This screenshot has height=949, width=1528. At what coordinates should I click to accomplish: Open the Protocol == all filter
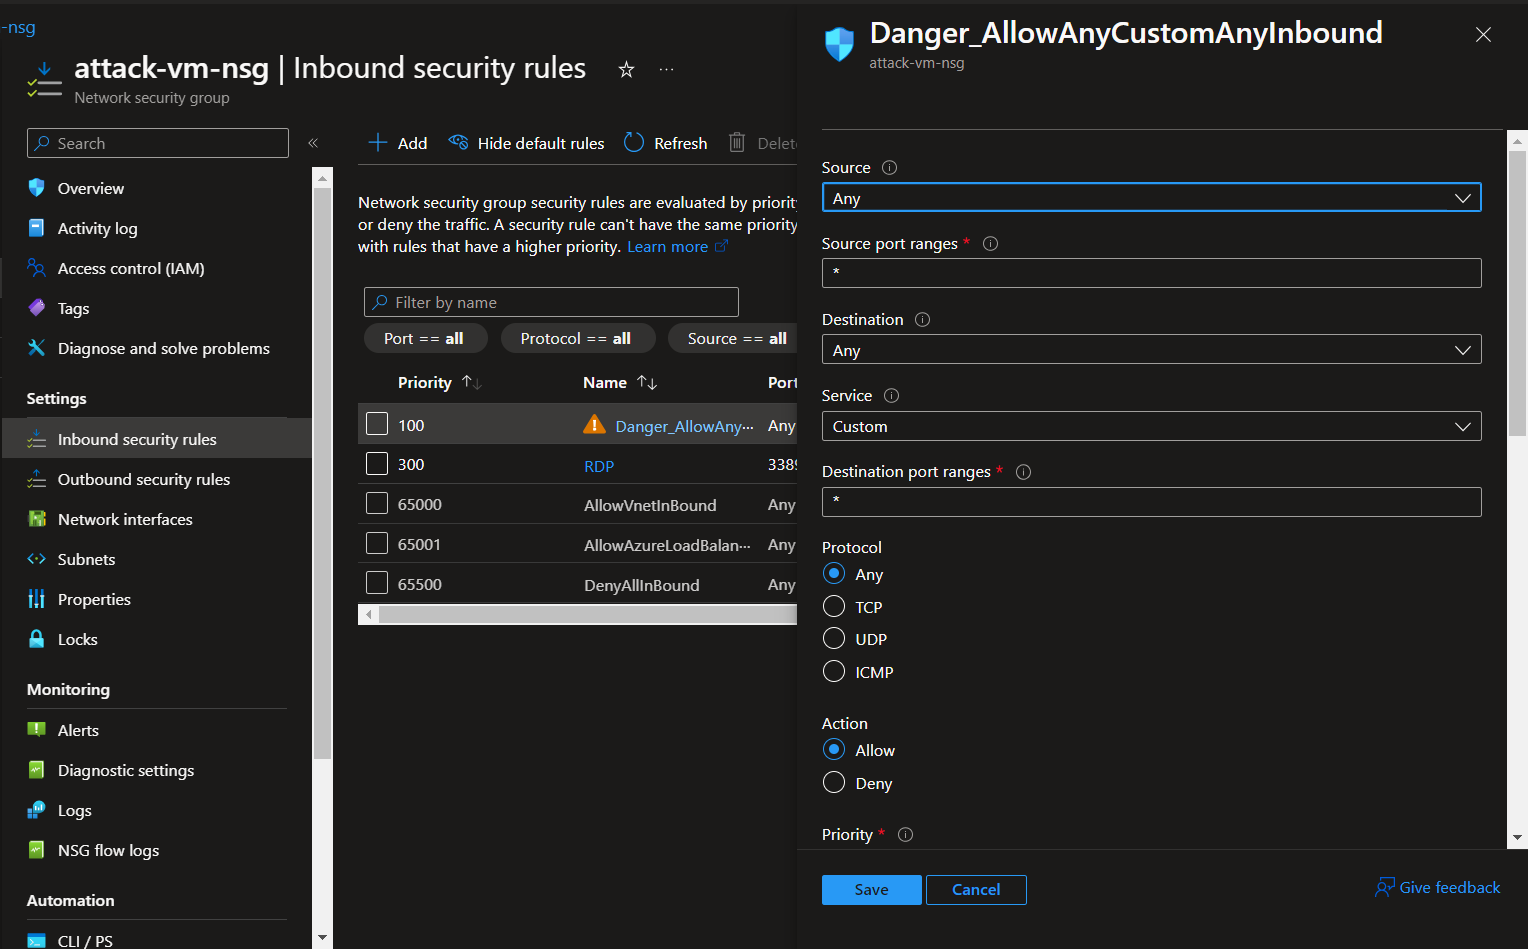(x=578, y=339)
